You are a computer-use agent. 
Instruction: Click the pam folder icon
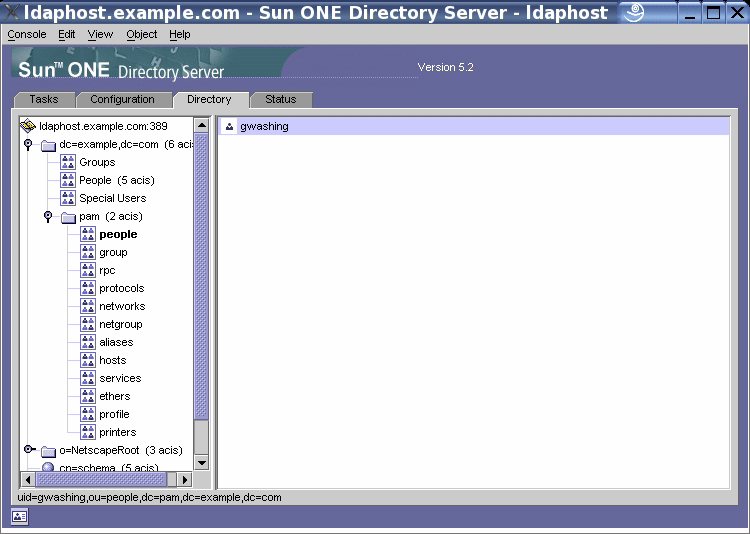pos(68,217)
